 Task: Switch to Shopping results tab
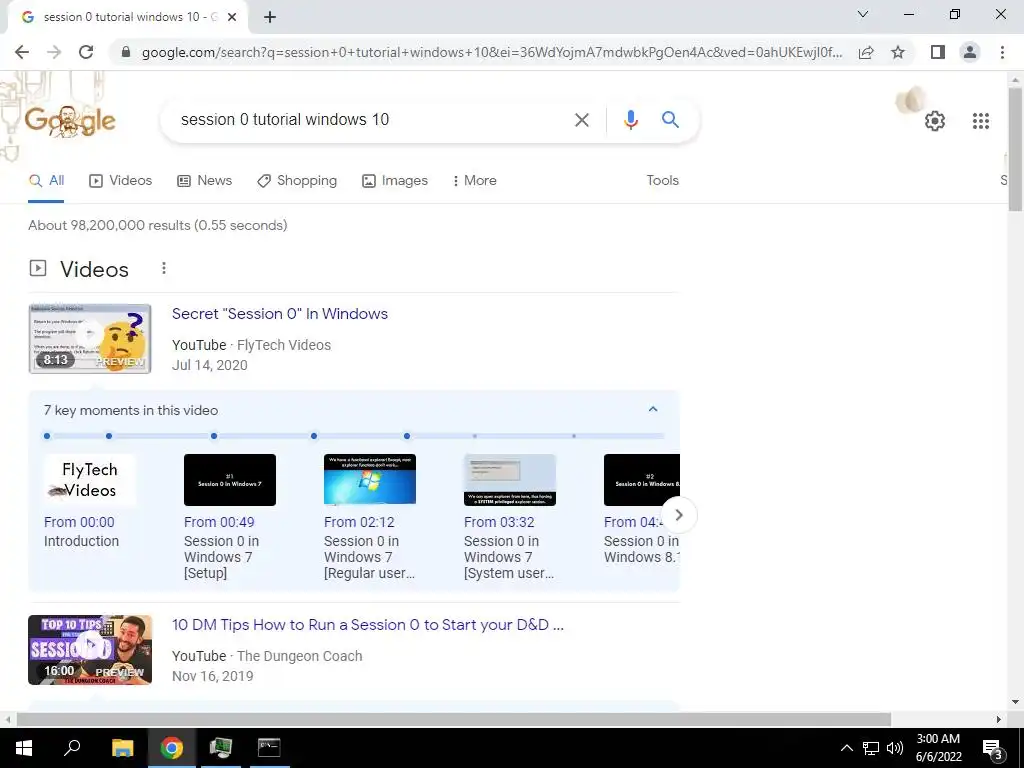pyautogui.click(x=297, y=181)
